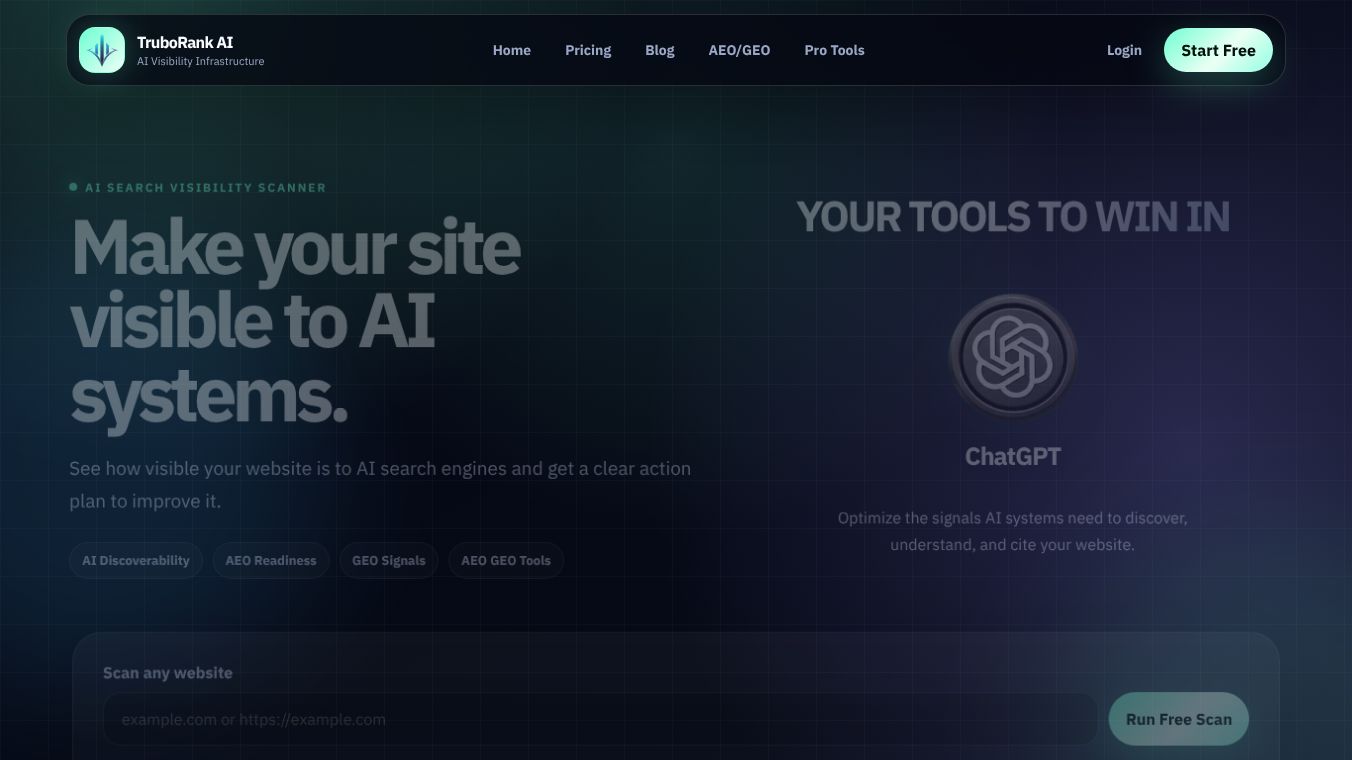Select the AEO GEO Tools tag

tap(506, 560)
